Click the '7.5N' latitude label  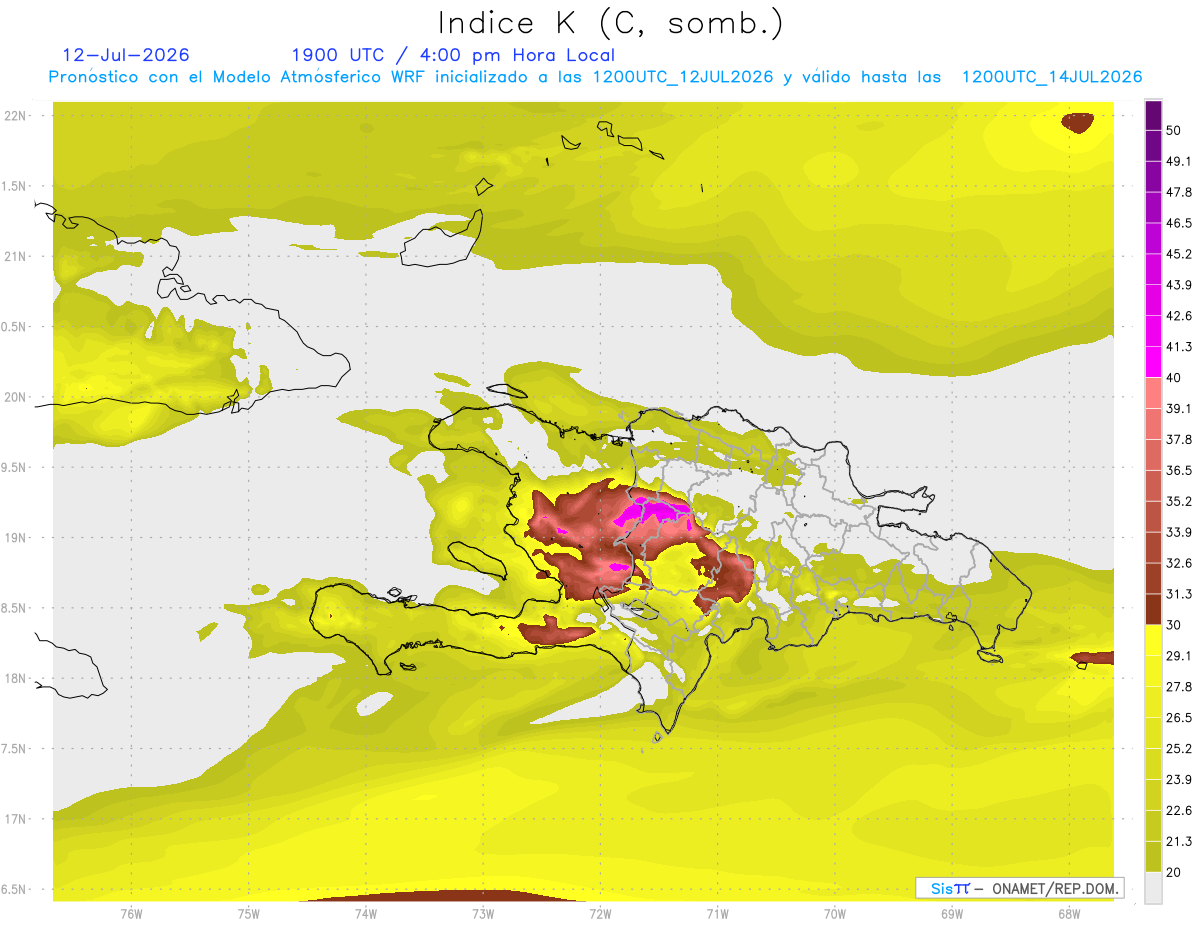(x=15, y=748)
